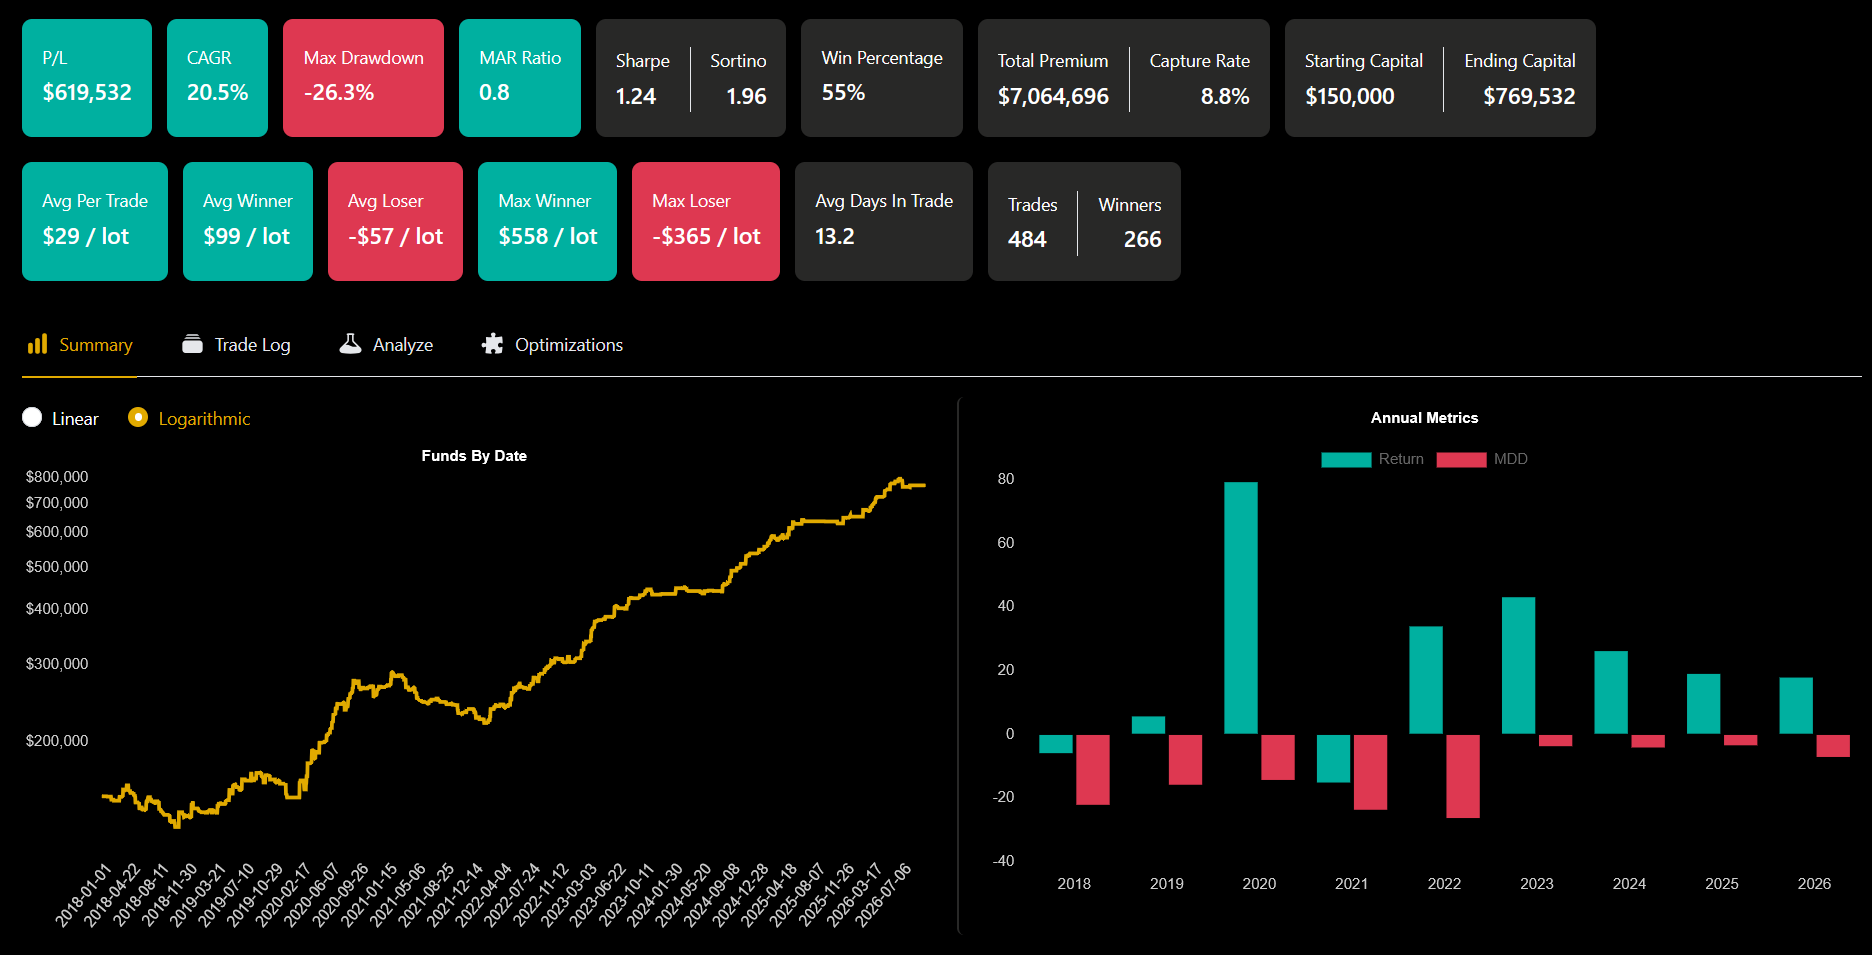Click the 2022 MDD bar in Annual Metrics
Viewport: 1872px width, 955px height.
coord(1463,776)
